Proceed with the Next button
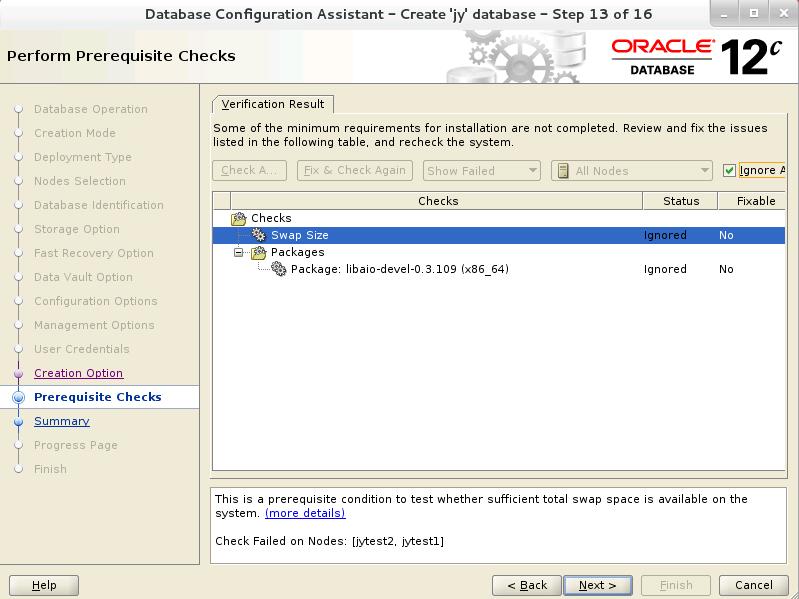 (x=598, y=585)
